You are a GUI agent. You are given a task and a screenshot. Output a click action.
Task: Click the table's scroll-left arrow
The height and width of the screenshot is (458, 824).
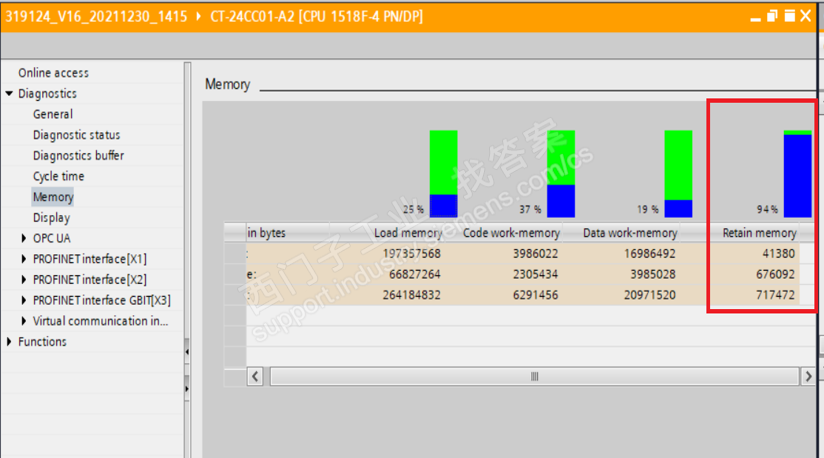[255, 376]
